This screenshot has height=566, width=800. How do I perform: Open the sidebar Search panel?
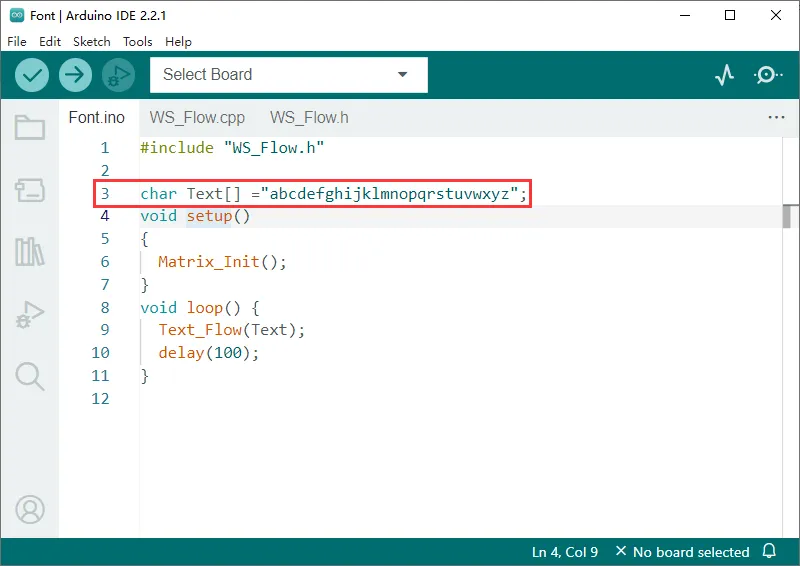[30, 376]
